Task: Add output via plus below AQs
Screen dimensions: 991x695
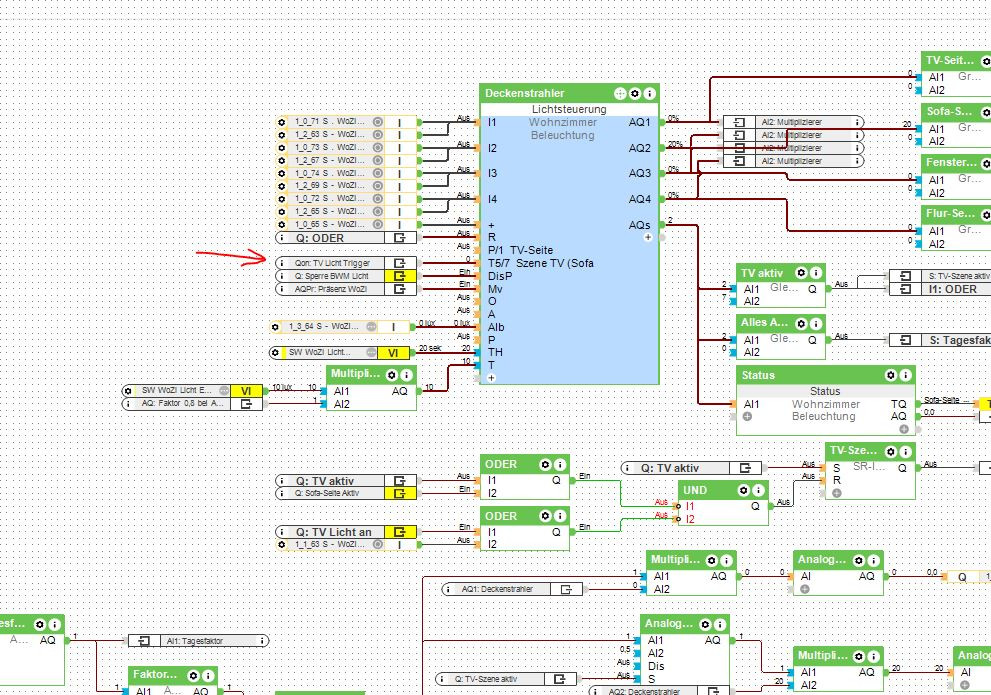Action: [x=647, y=238]
